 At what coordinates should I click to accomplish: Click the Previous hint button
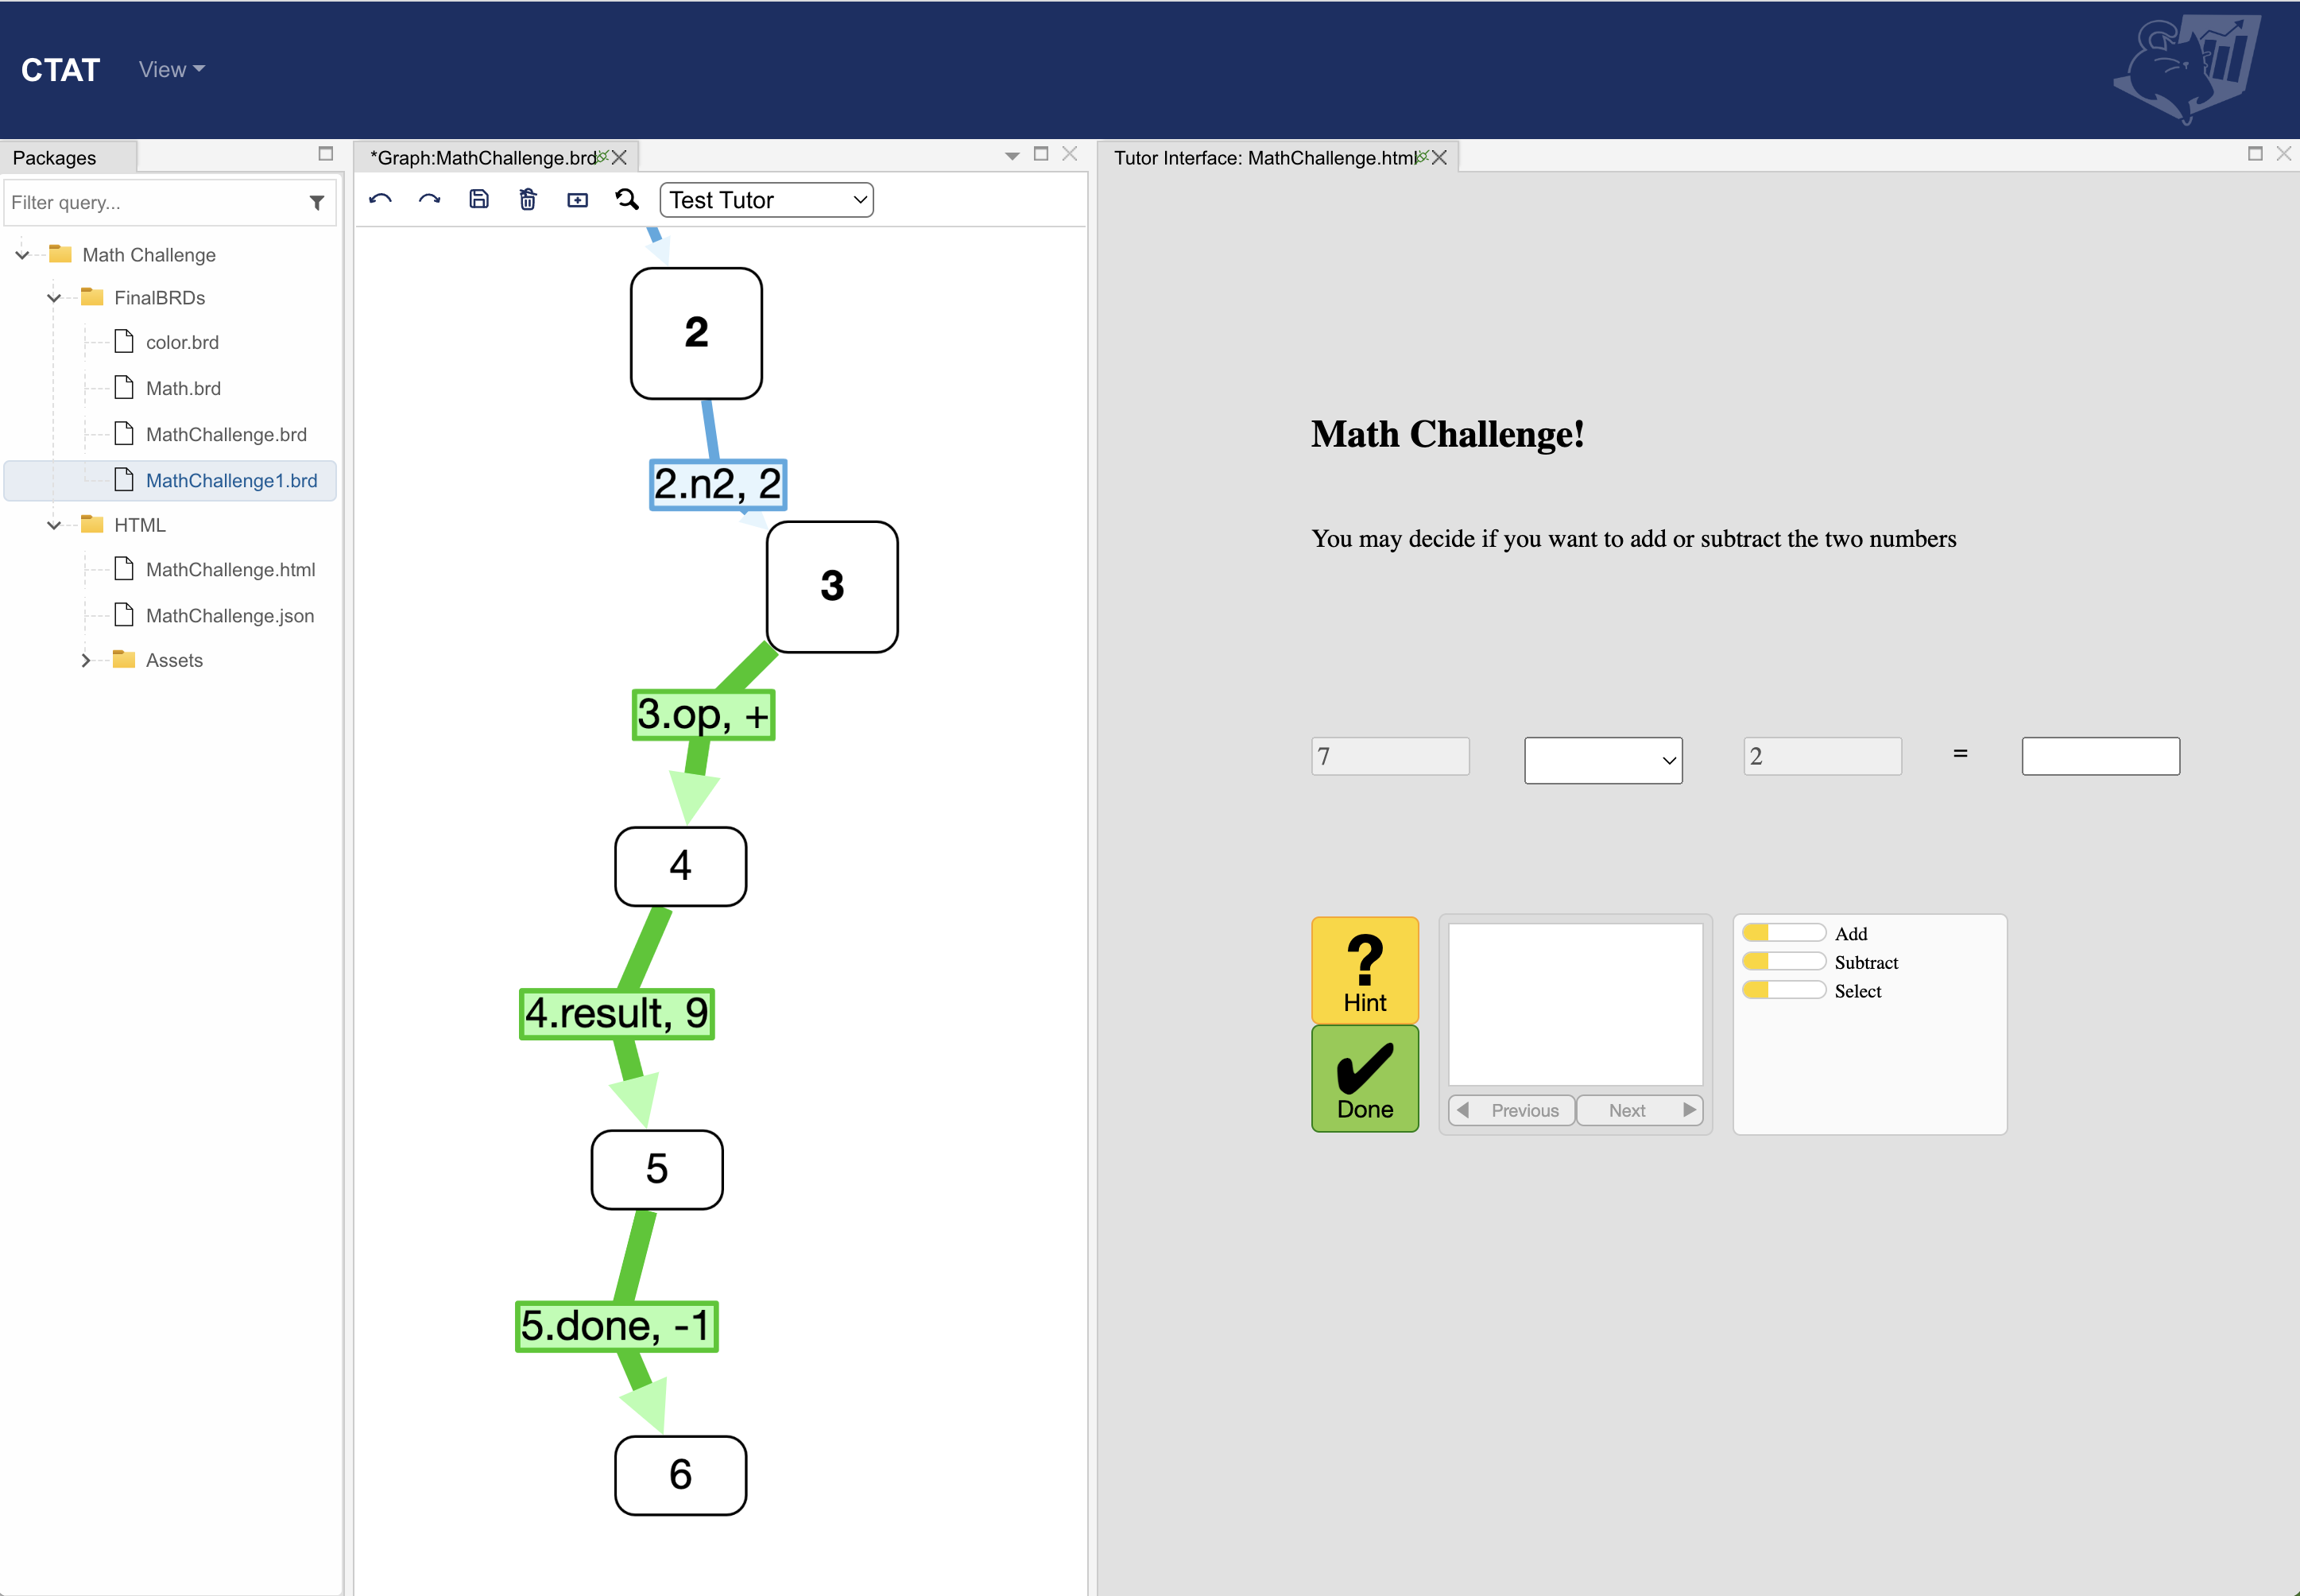coord(1511,1110)
